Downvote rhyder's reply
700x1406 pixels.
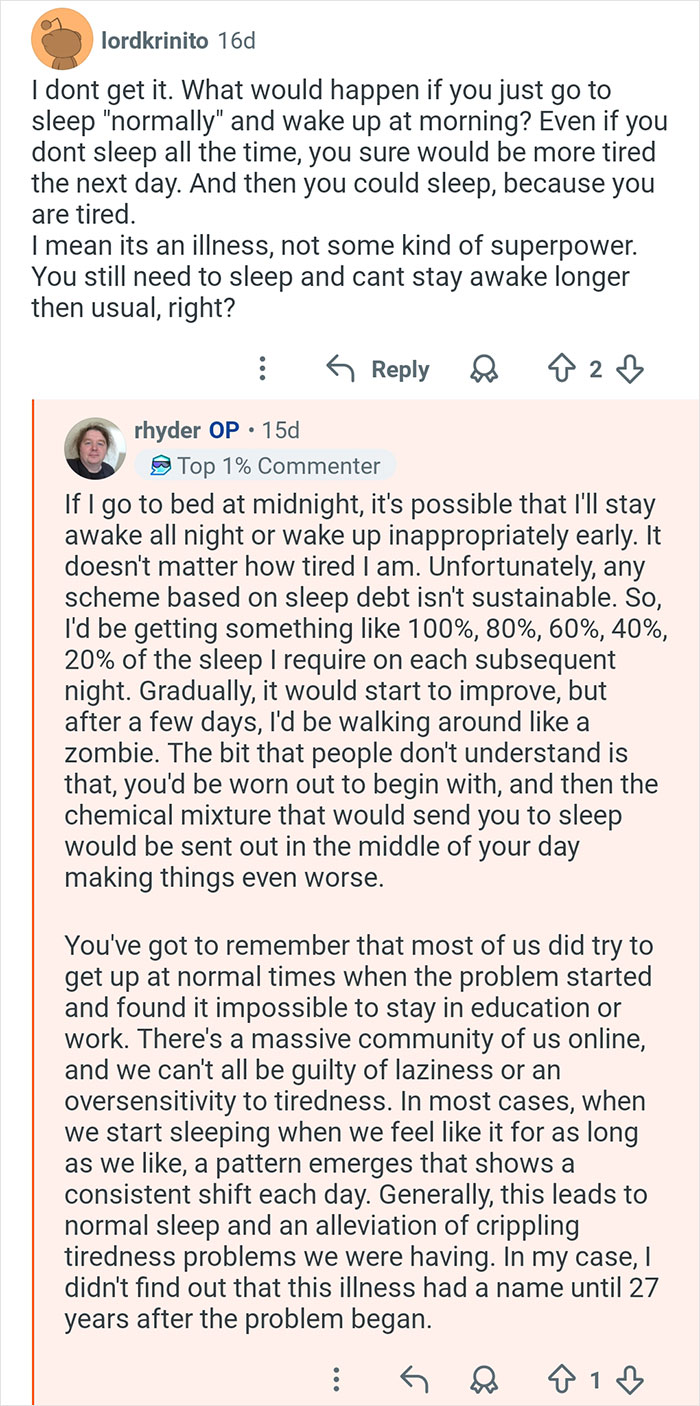tap(629, 1378)
